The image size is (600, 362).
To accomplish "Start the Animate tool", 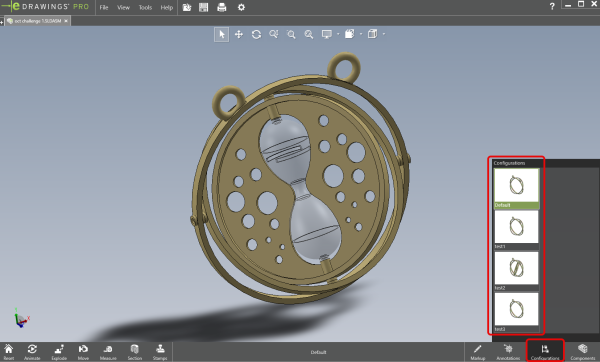I will pyautogui.click(x=32, y=352).
